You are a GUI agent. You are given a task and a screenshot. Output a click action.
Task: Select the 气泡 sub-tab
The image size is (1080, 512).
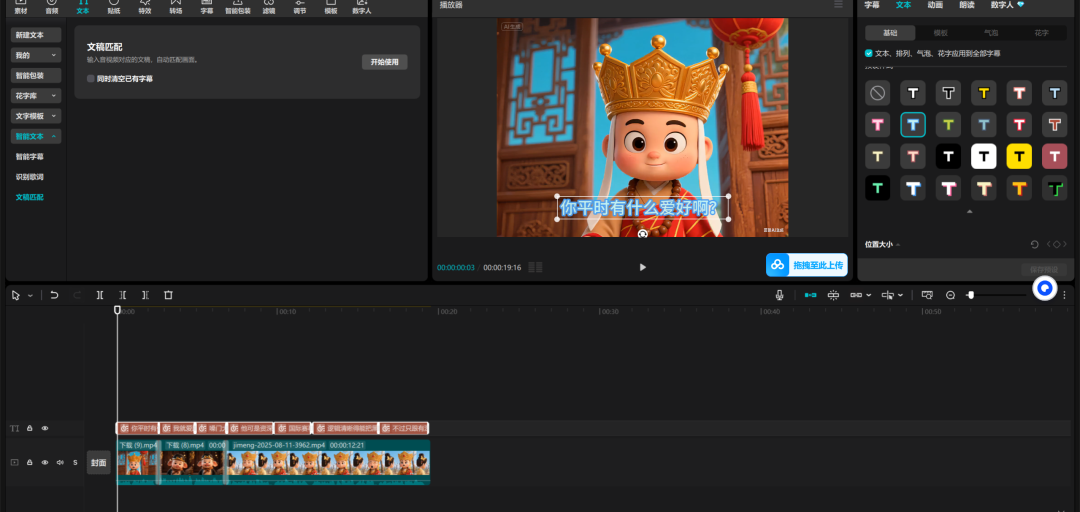(x=990, y=32)
